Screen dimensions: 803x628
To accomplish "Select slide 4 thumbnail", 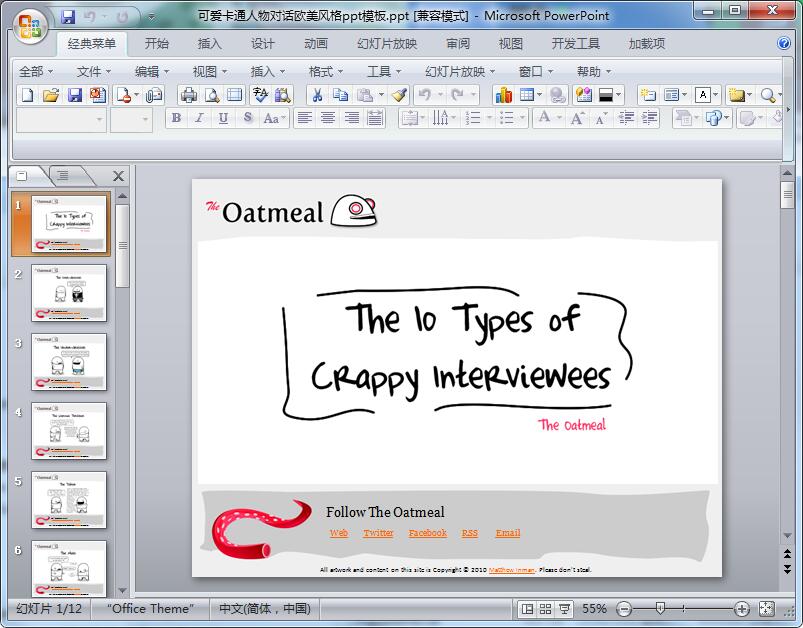I will (69, 431).
